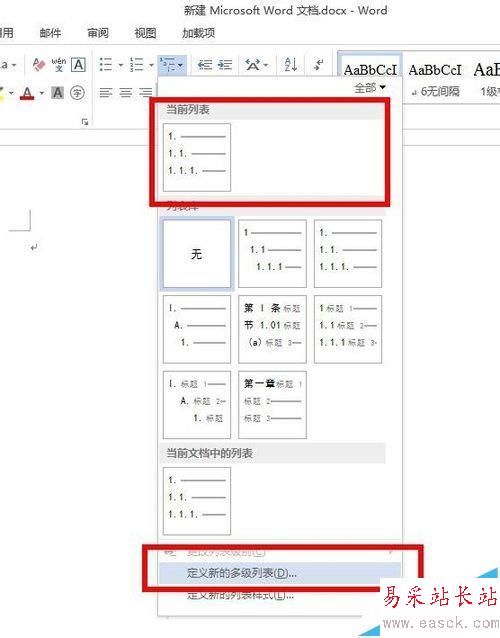
Task: Click the Increase Indent icon
Action: click(225, 65)
